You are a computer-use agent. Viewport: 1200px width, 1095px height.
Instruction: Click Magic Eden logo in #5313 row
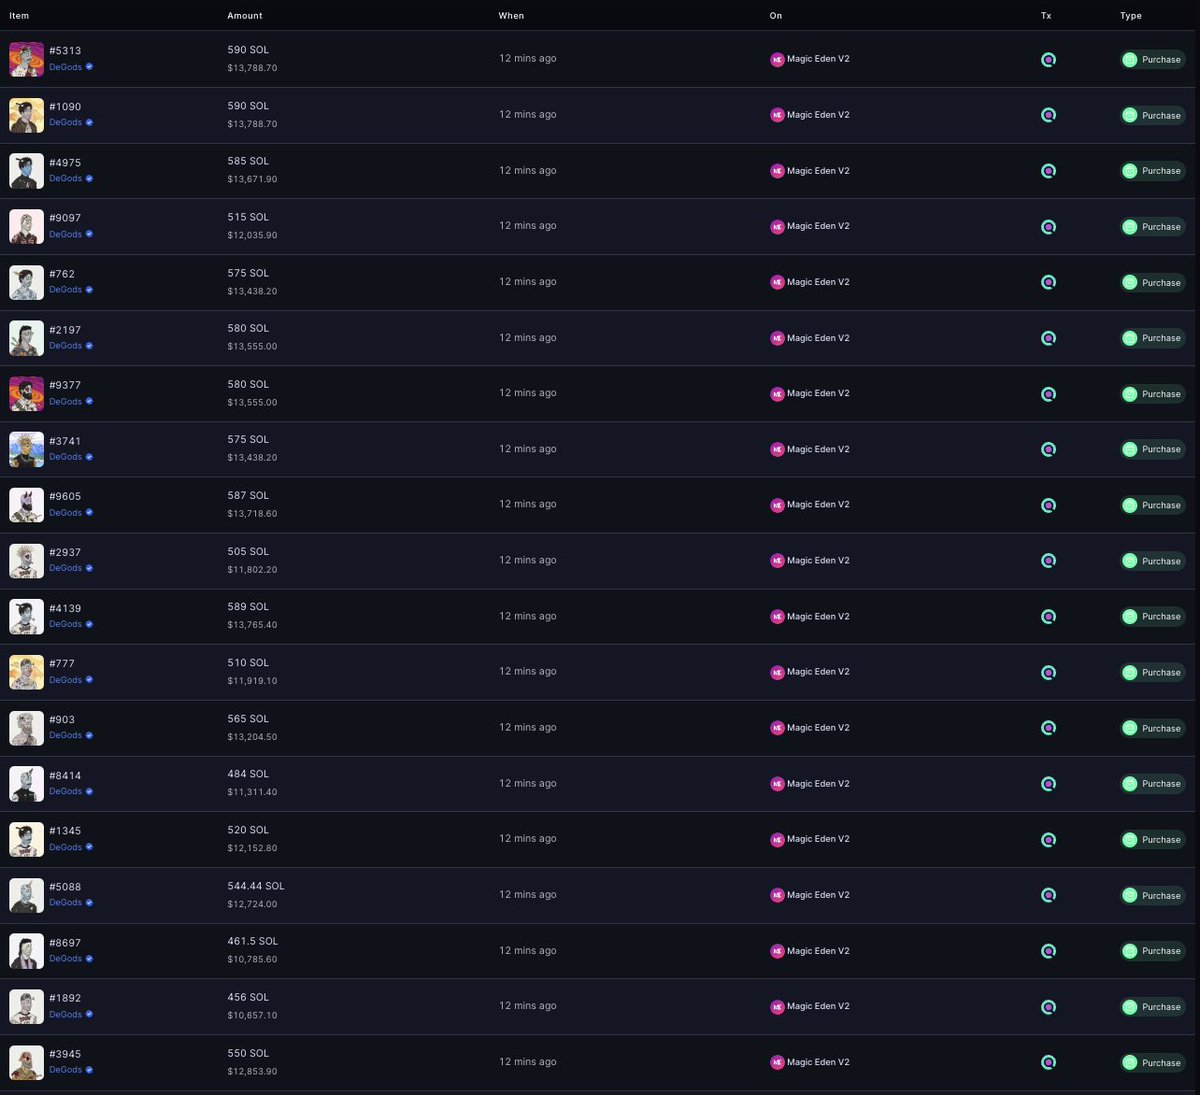pyautogui.click(x=777, y=59)
